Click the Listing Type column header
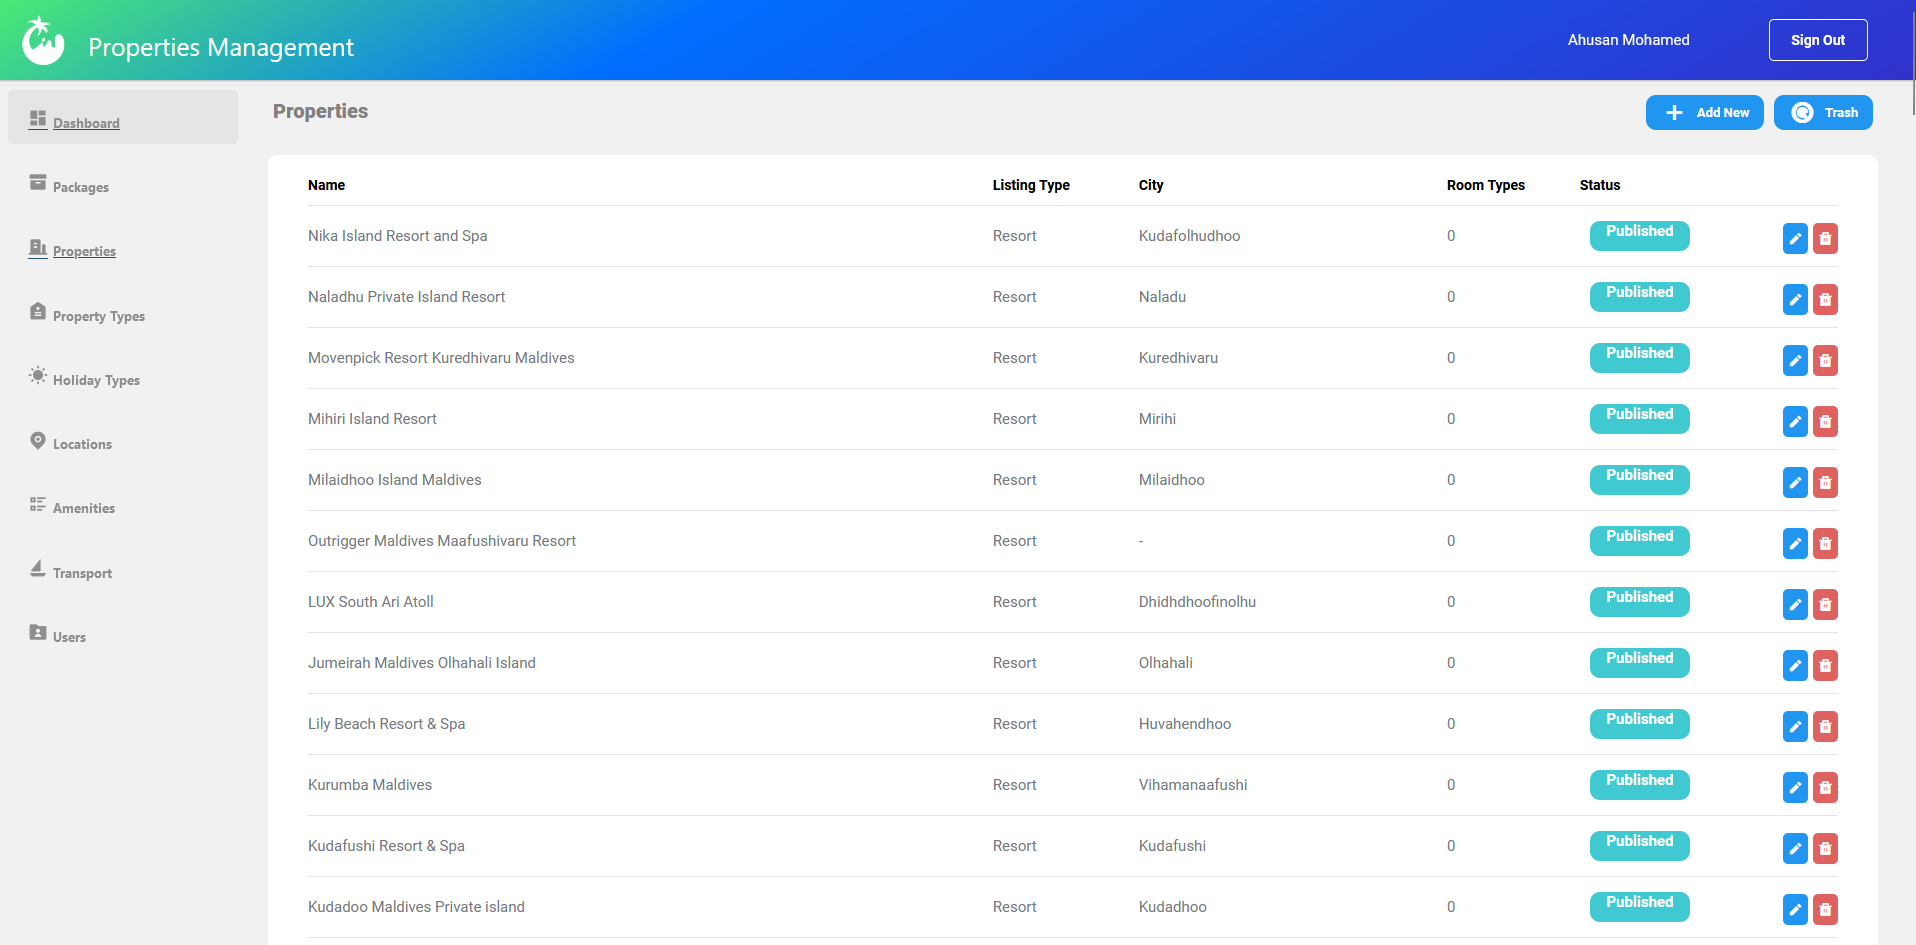The width and height of the screenshot is (1916, 945). (x=1031, y=185)
